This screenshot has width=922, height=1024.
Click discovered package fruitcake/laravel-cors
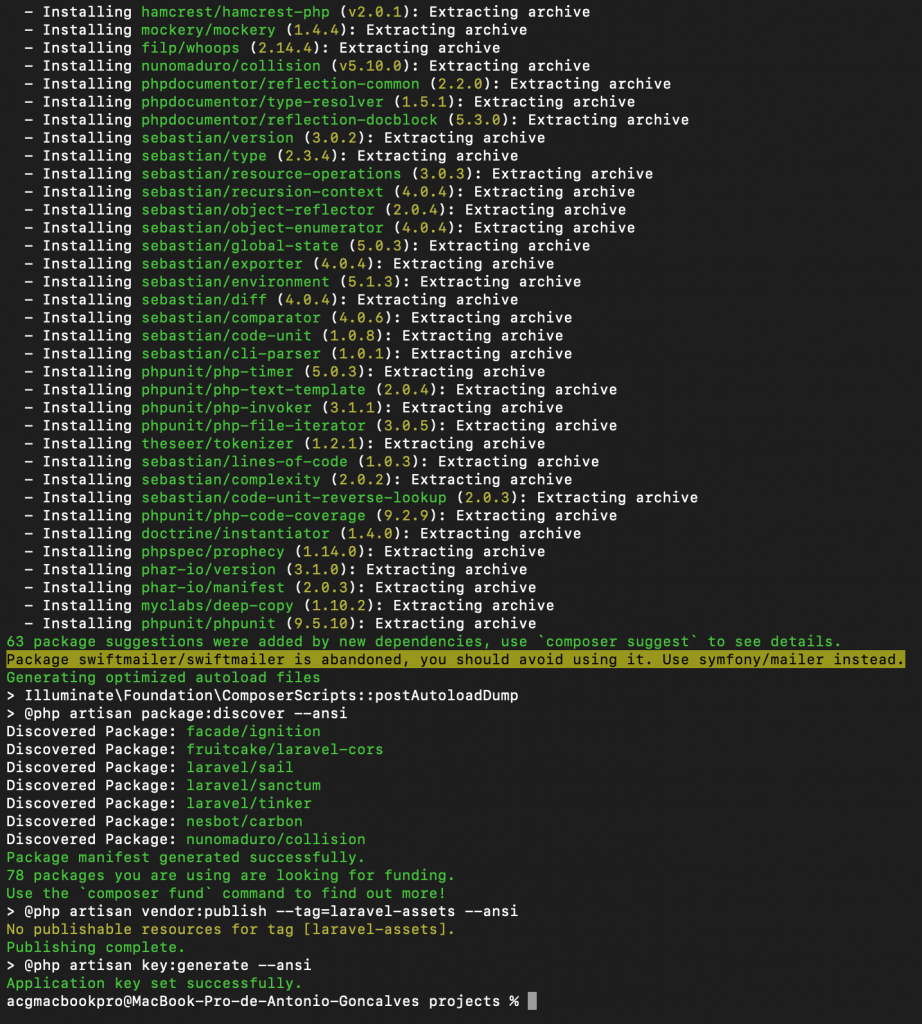point(285,749)
